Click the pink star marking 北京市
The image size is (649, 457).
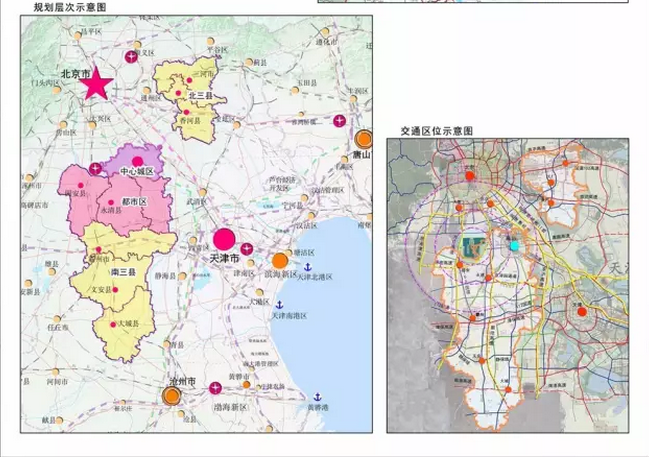[x=97, y=85]
